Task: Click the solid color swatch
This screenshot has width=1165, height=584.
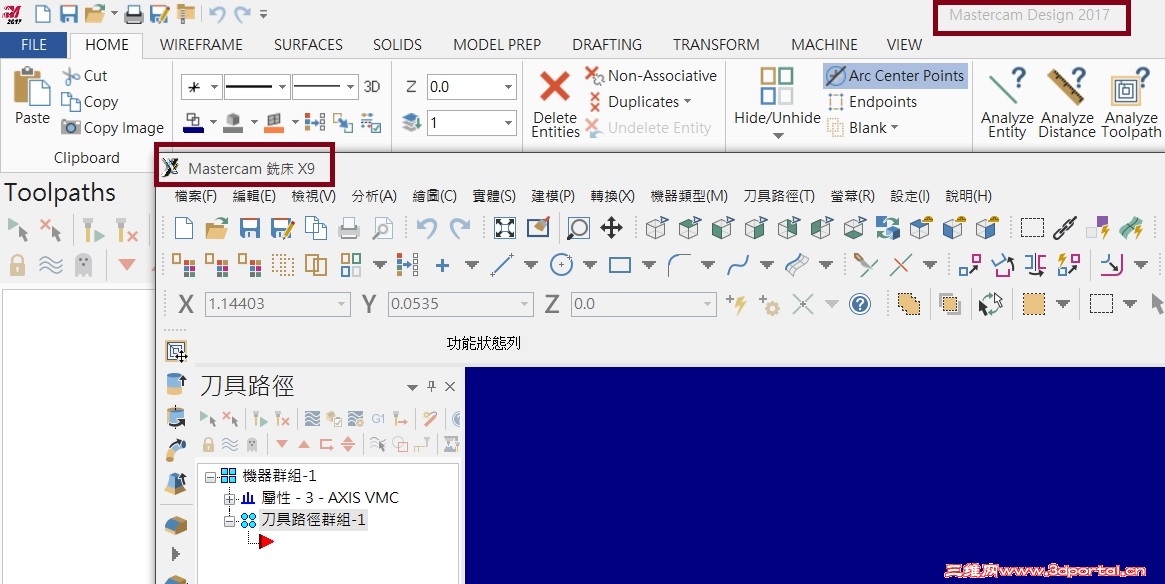Action: pos(233,123)
